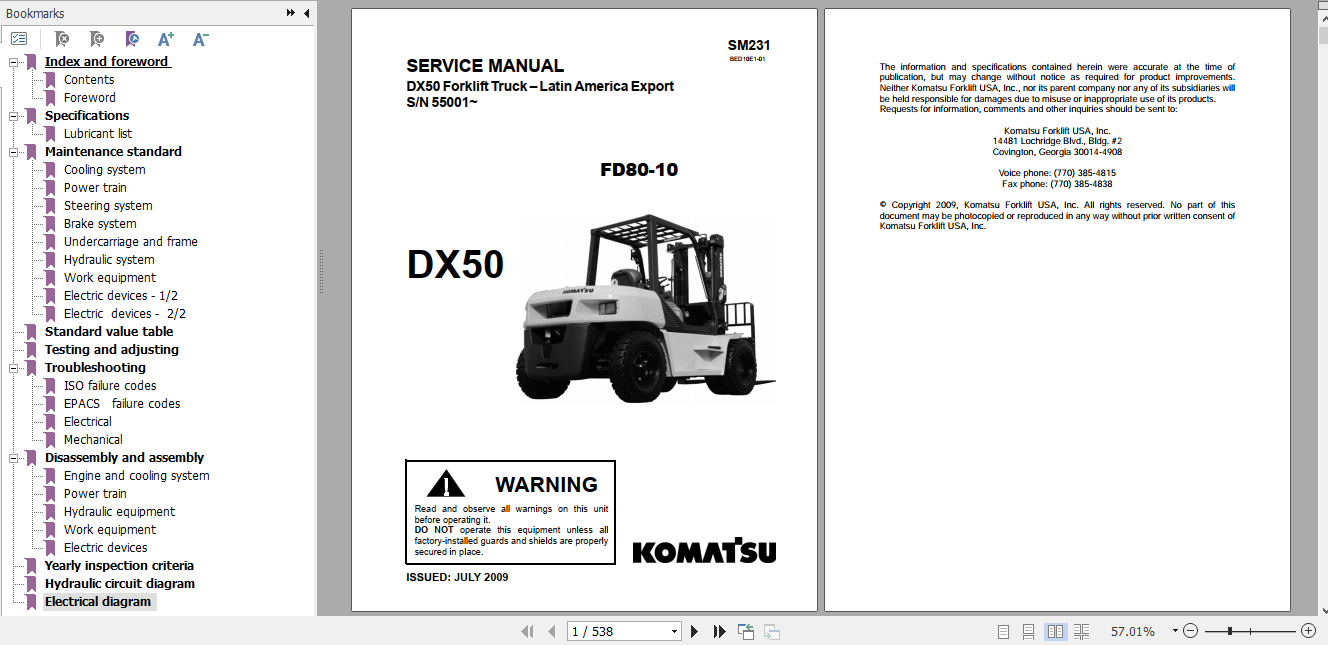Select the Hydraulic circuit diagram bookmark
Image resolution: width=1328 pixels, height=645 pixels.
121,583
